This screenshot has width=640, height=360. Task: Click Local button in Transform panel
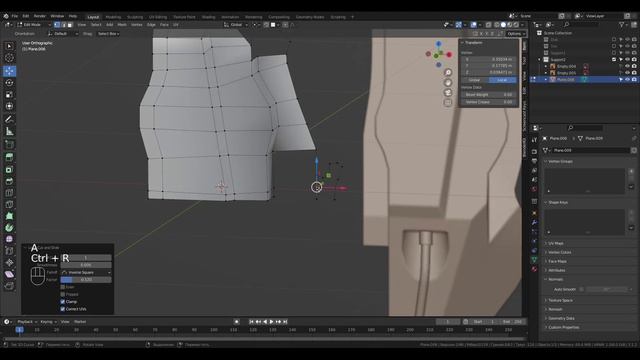pos(502,80)
